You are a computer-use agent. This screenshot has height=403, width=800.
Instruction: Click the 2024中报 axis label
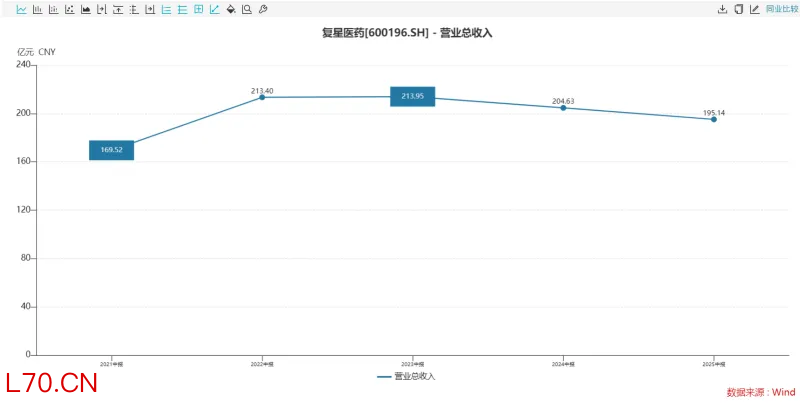pos(563,364)
